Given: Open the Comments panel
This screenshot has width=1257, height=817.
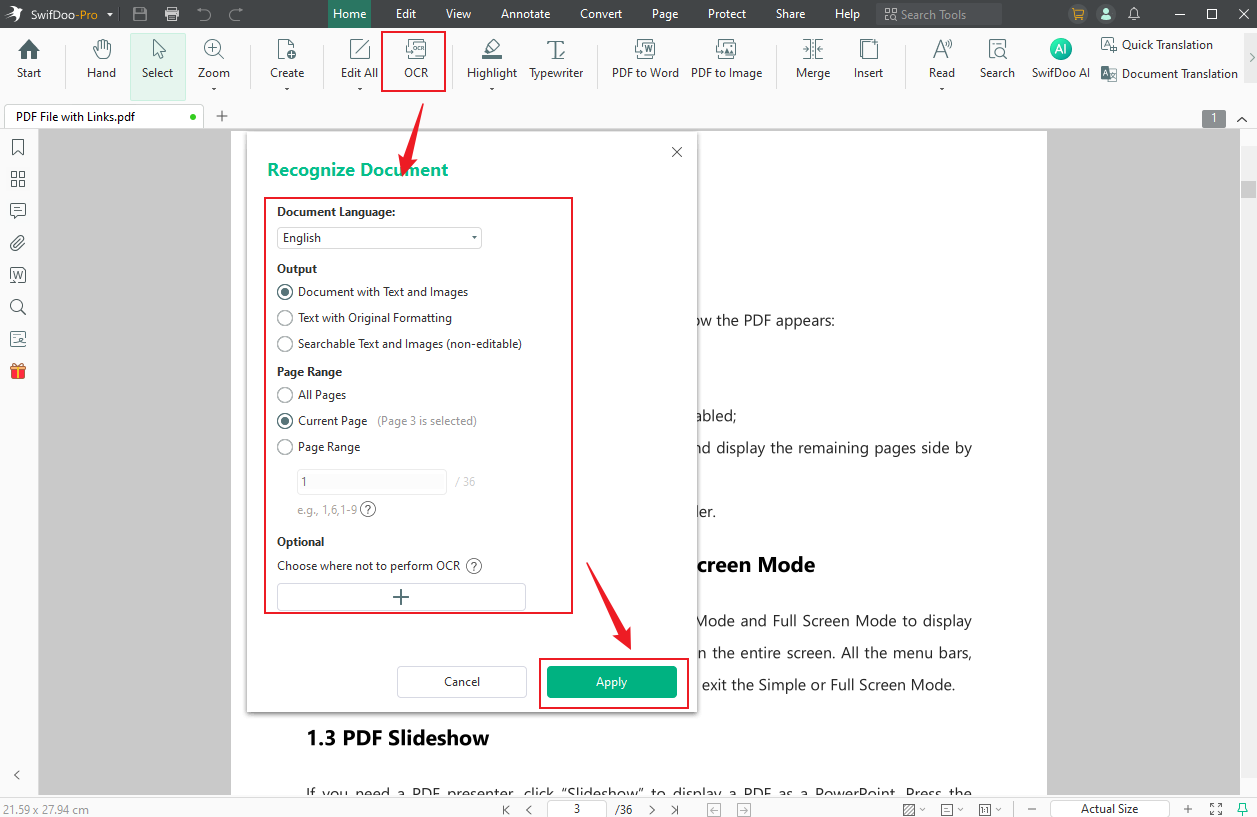Looking at the screenshot, I should pyautogui.click(x=17, y=211).
